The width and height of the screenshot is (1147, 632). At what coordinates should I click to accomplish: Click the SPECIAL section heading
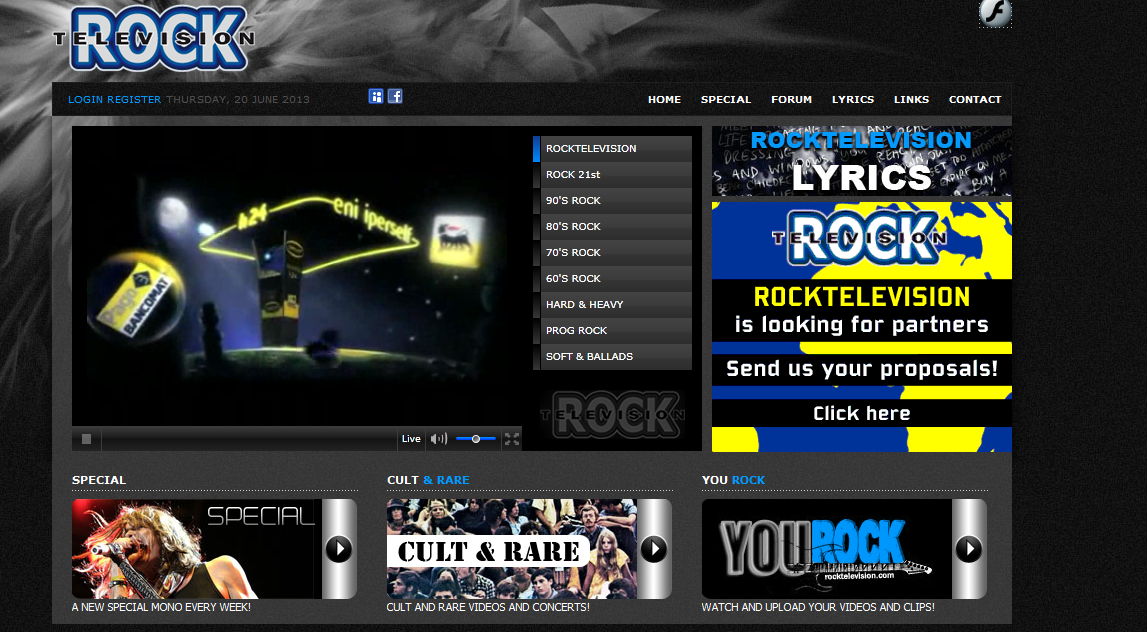pyautogui.click(x=99, y=481)
